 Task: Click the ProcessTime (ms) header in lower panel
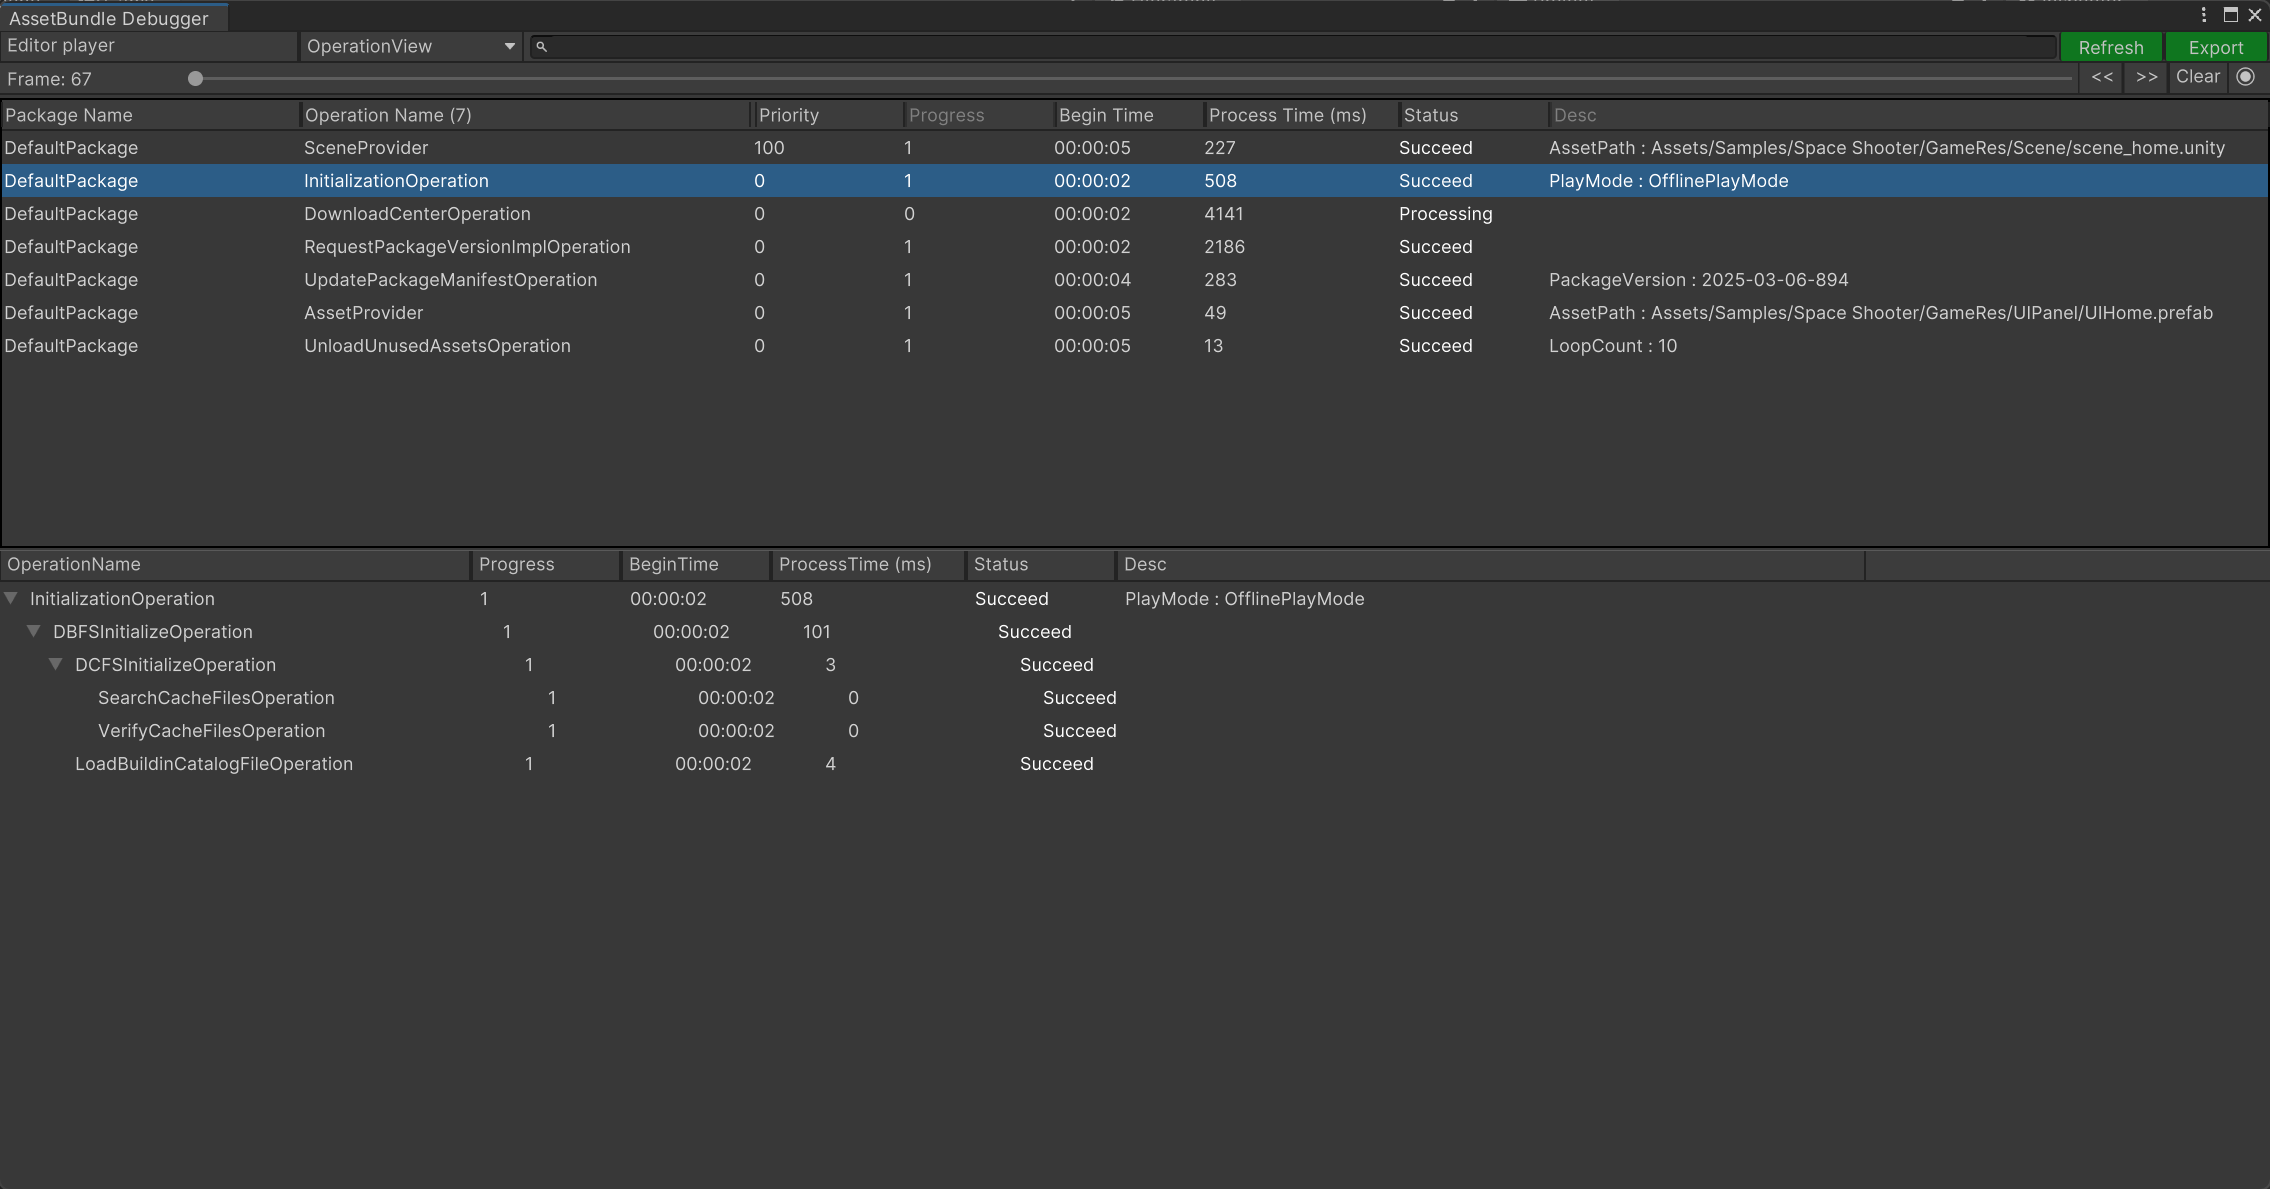869,564
